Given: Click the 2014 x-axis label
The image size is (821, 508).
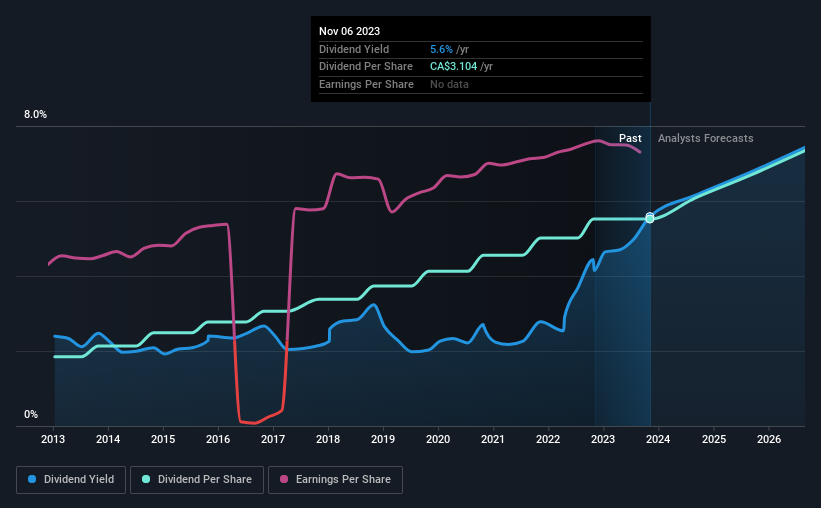Looking at the screenshot, I should (x=108, y=439).
